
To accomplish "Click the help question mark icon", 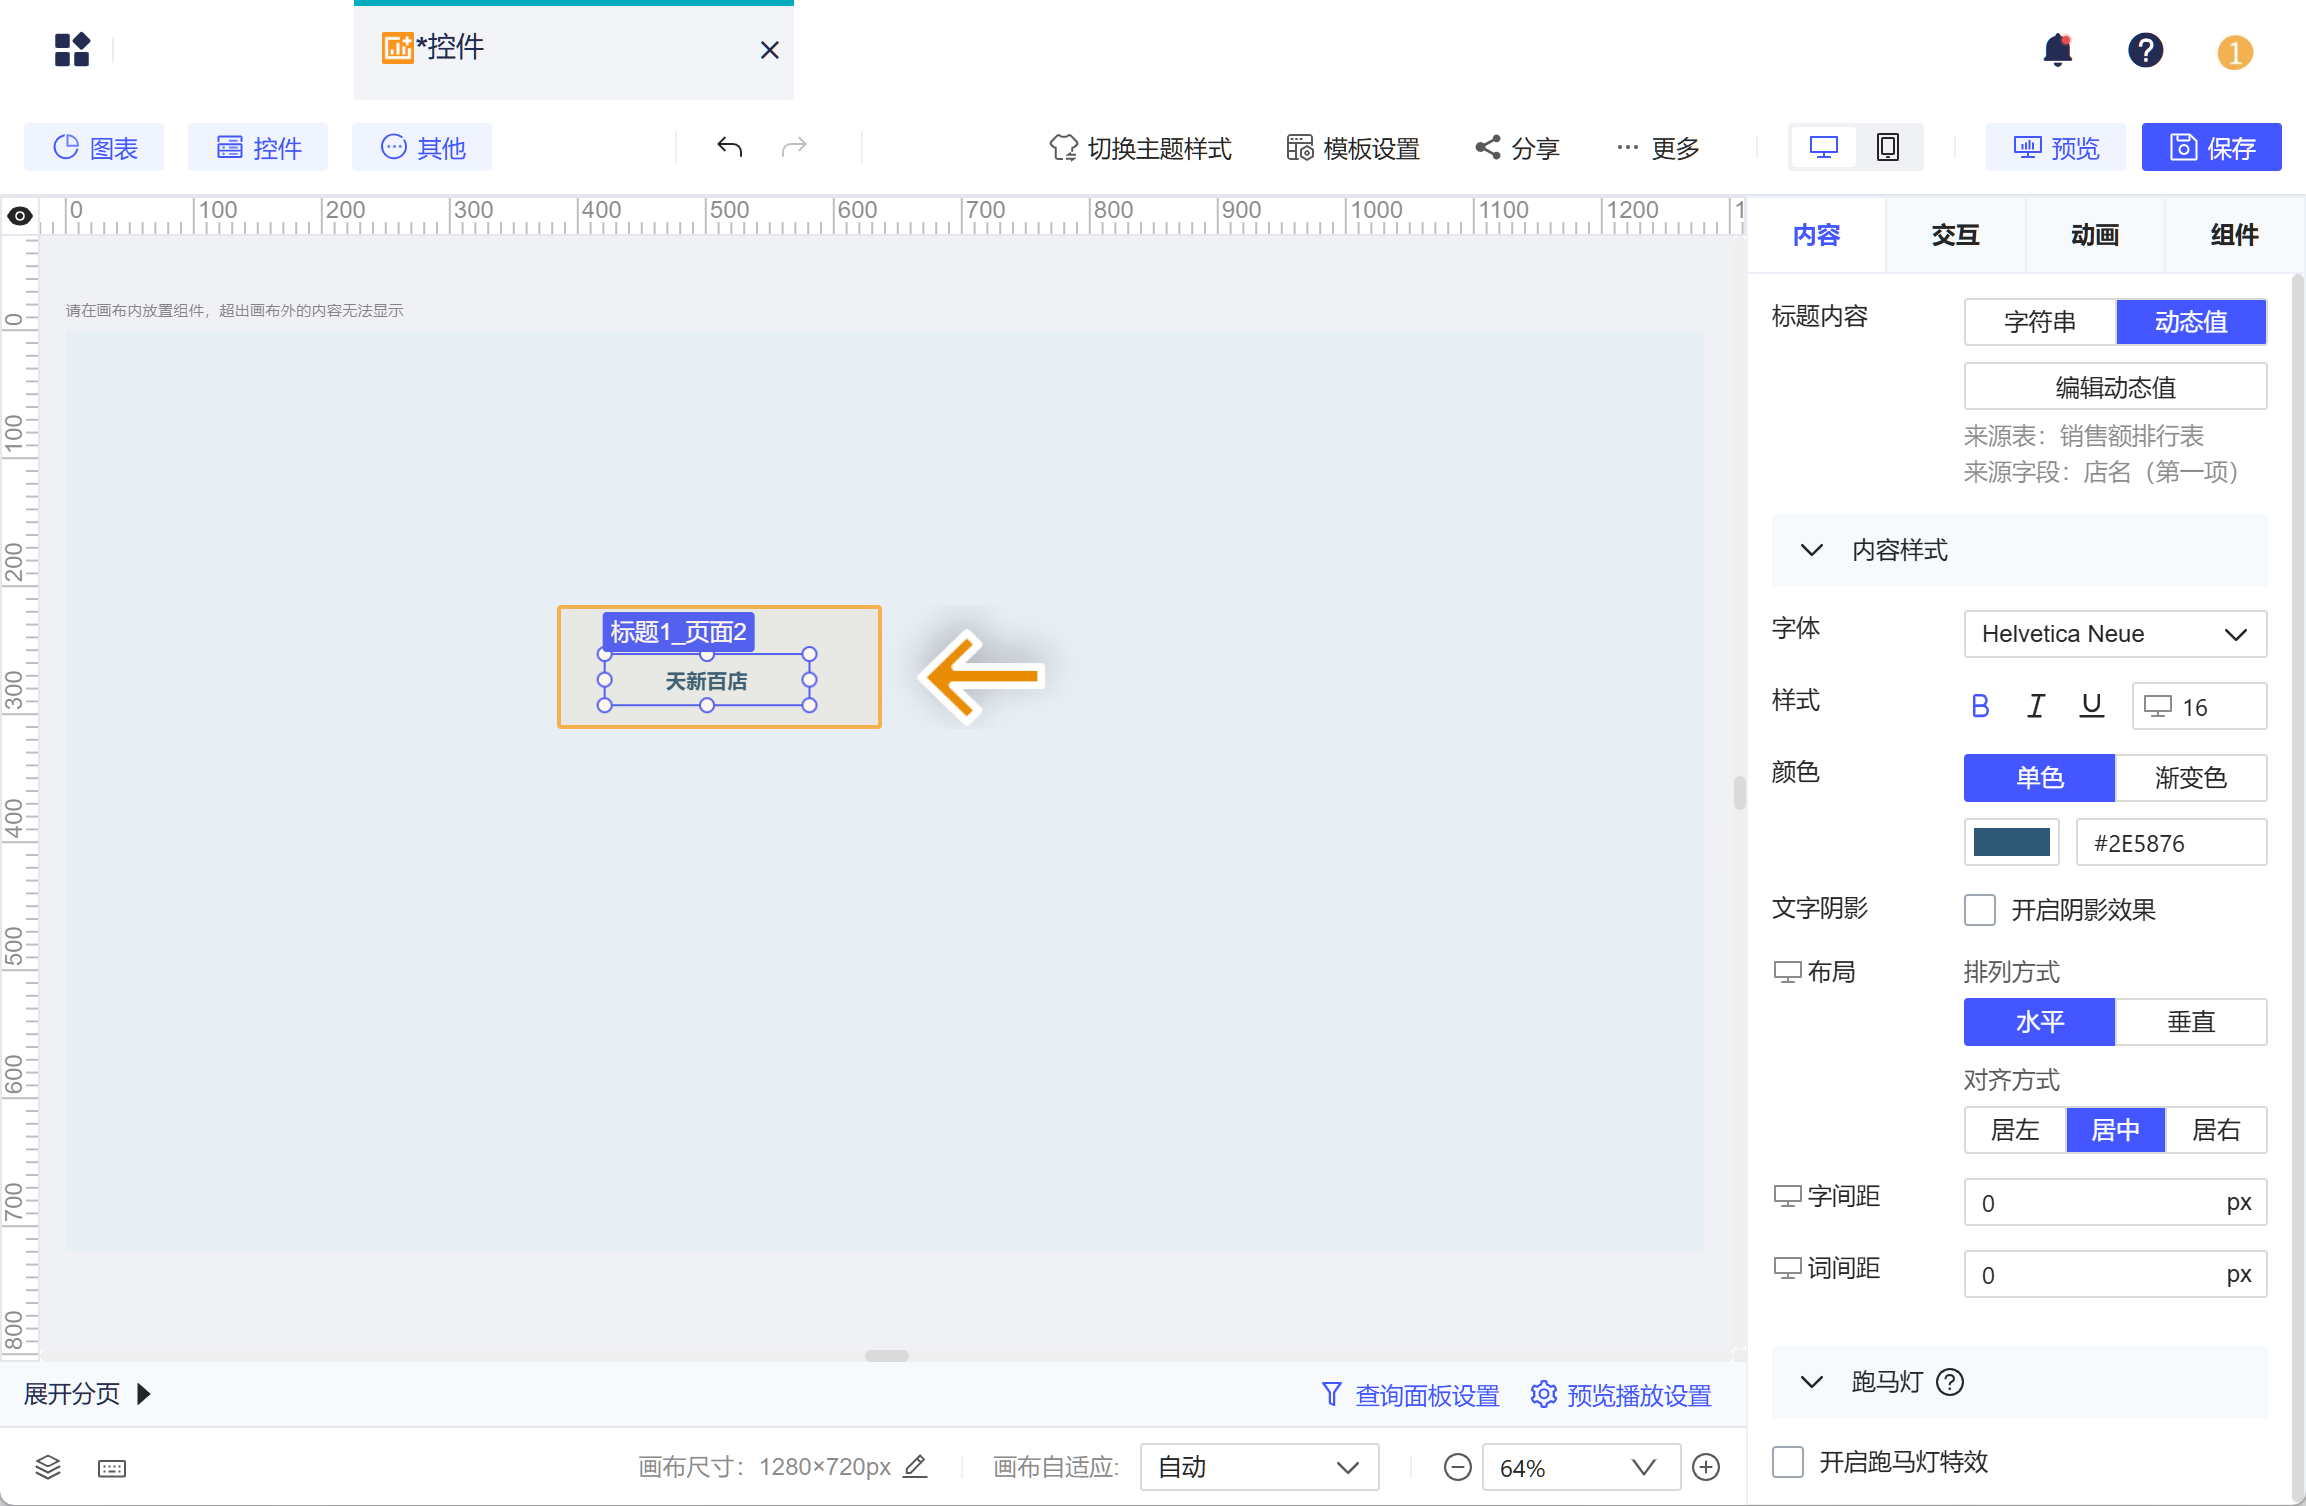I will click(x=2145, y=50).
